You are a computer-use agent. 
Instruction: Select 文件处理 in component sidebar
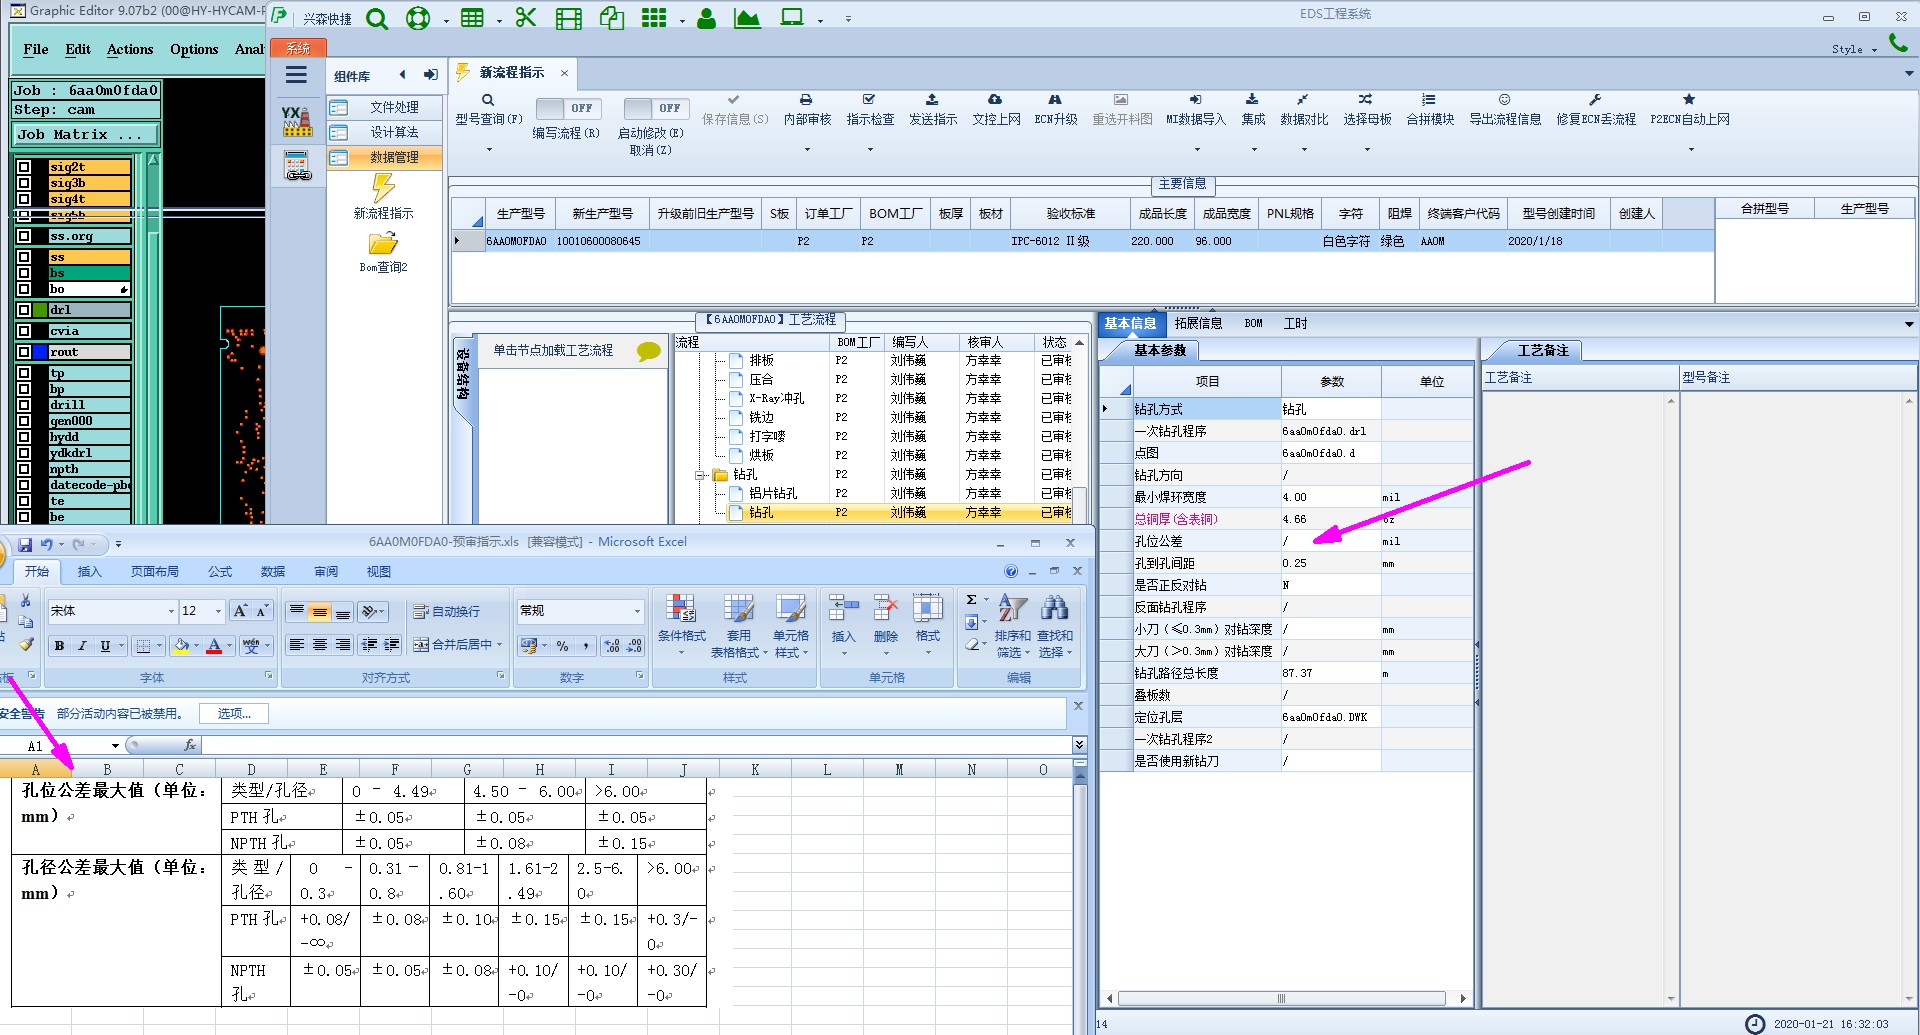click(x=386, y=107)
